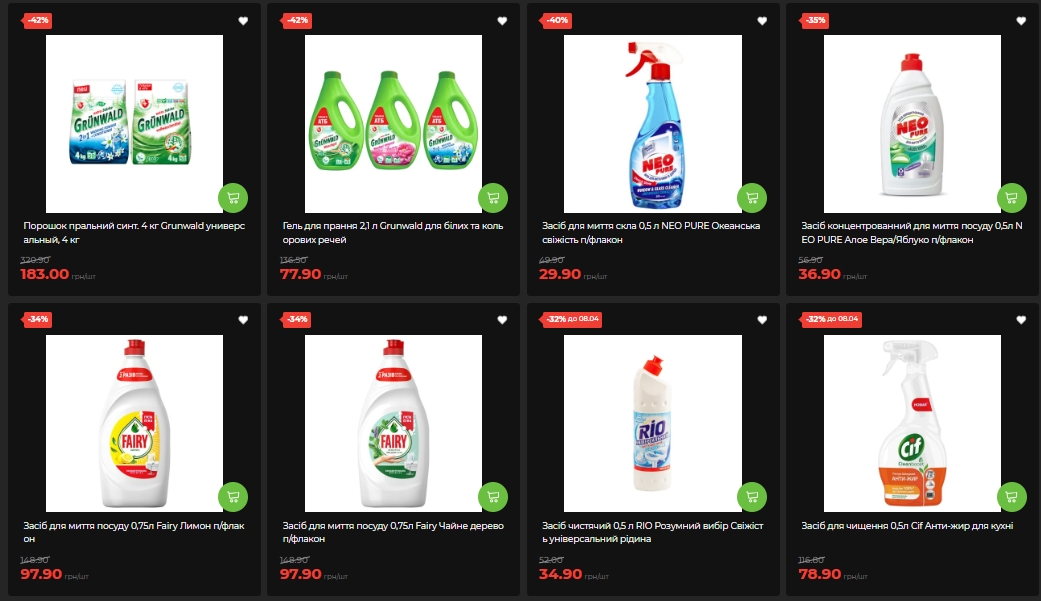The height and width of the screenshot is (601, 1041).
Task: Add Fairy Лимон dish soap to cart
Action: pyautogui.click(x=233, y=497)
